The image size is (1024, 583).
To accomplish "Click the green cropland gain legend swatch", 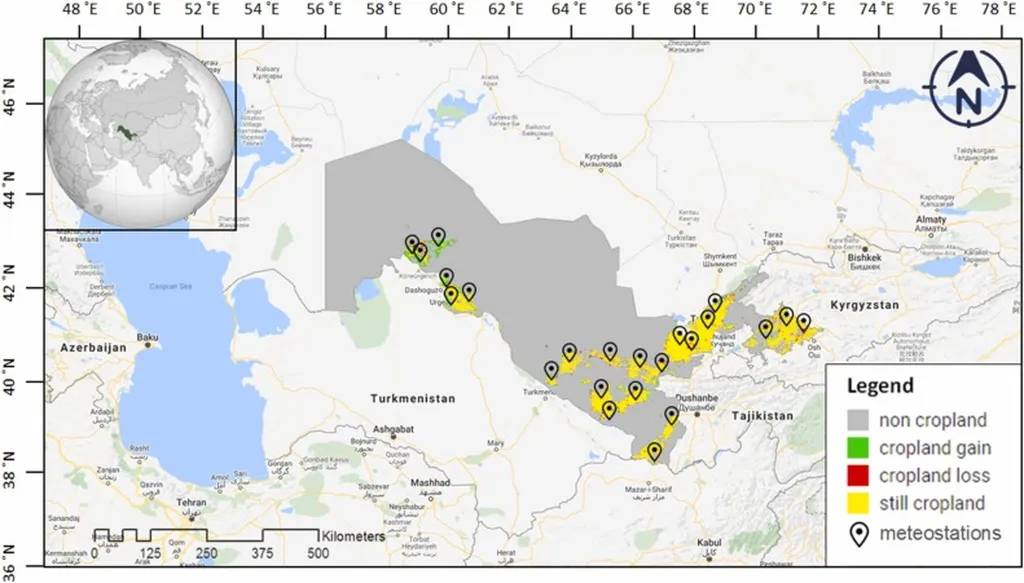I will 857,448.
